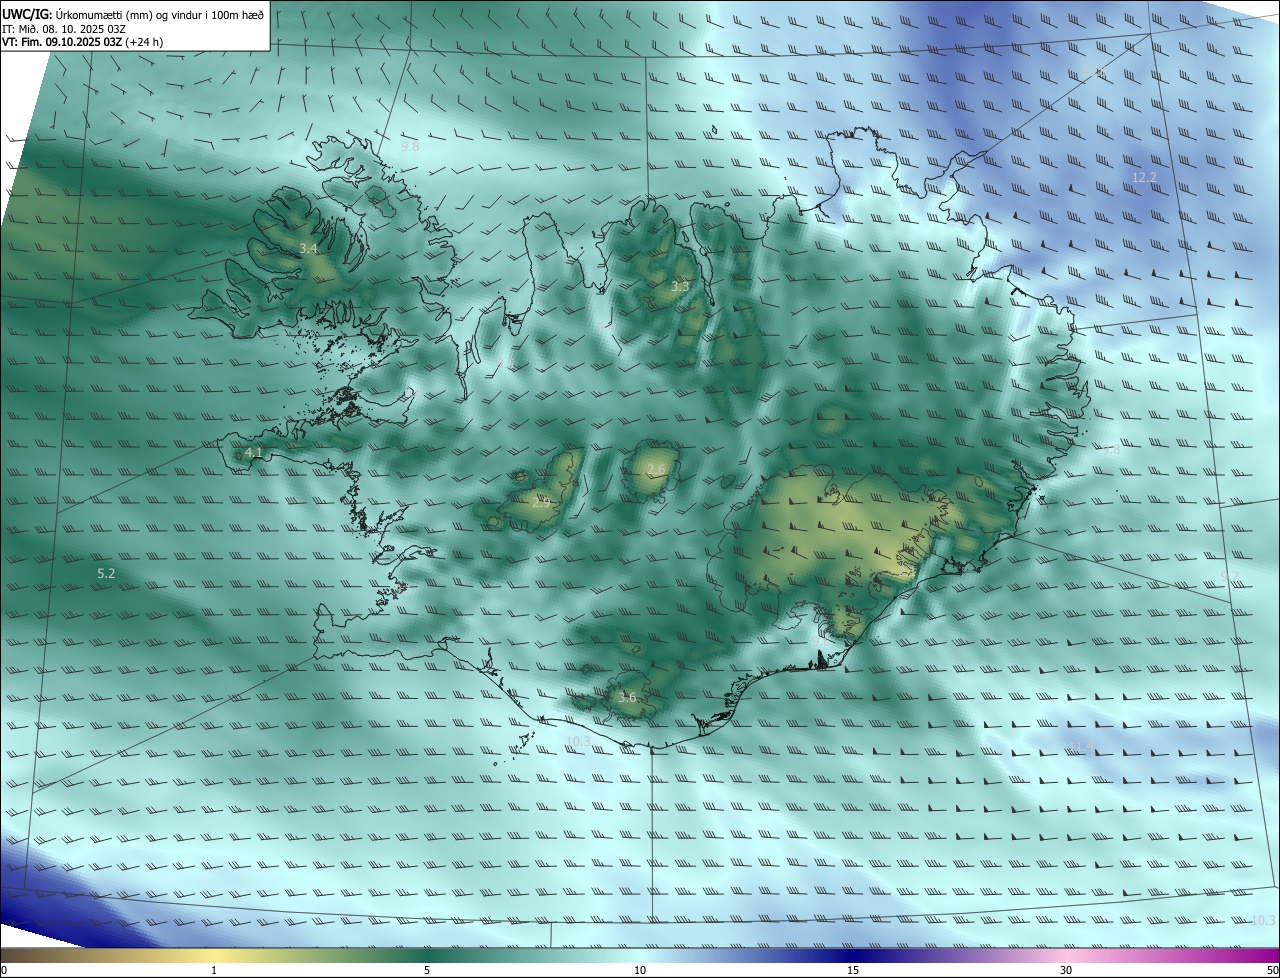The height and width of the screenshot is (978, 1280).
Task: Click the 3.6 value near the south coast
Action: pos(627,697)
